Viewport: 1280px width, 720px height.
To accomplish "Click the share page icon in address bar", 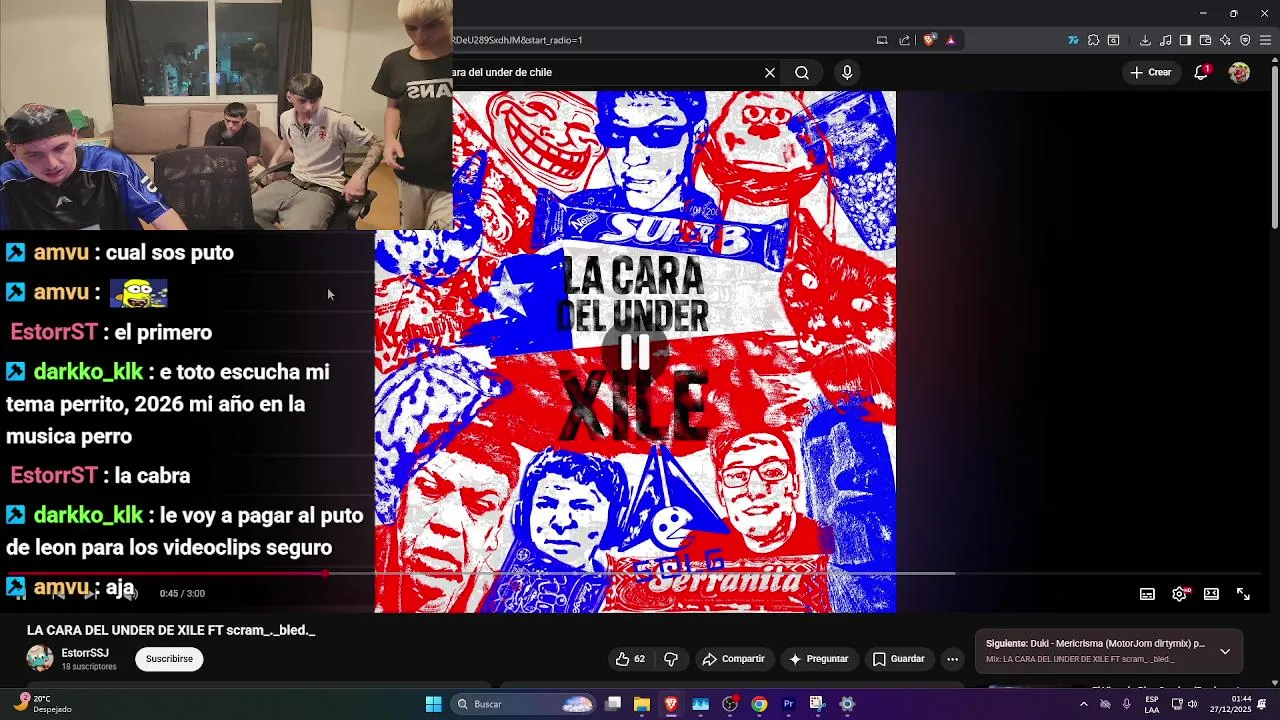I will tap(905, 40).
